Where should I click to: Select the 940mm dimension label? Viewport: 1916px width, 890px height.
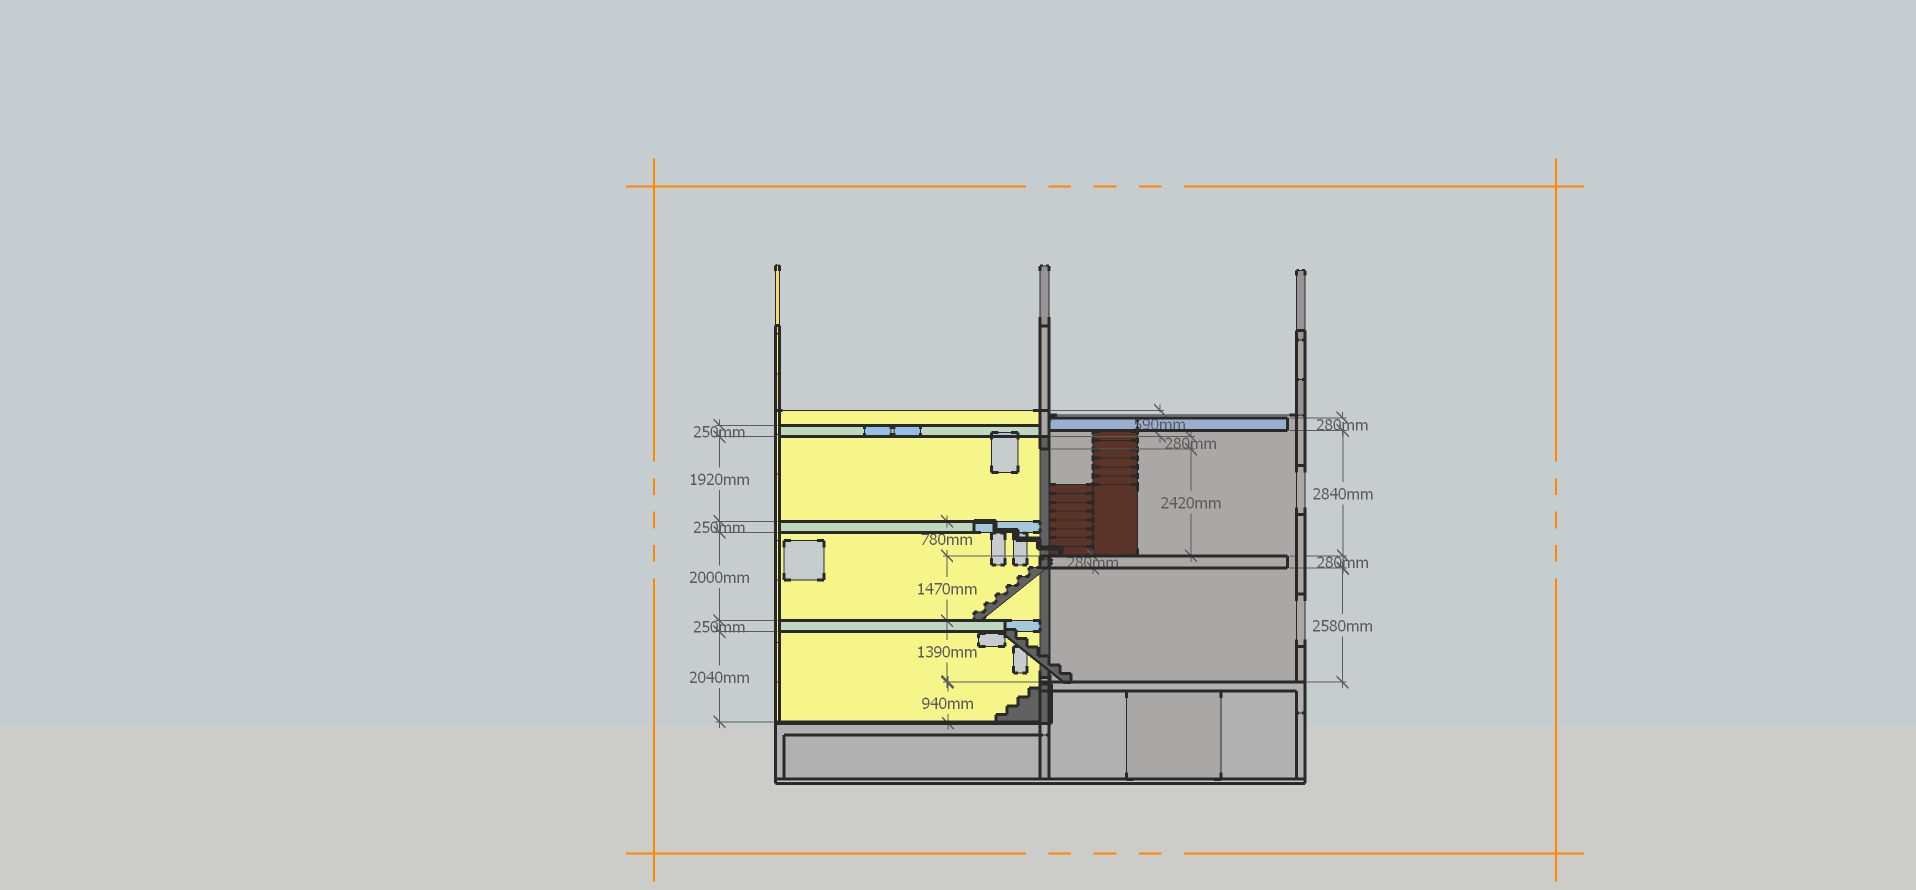tap(947, 704)
